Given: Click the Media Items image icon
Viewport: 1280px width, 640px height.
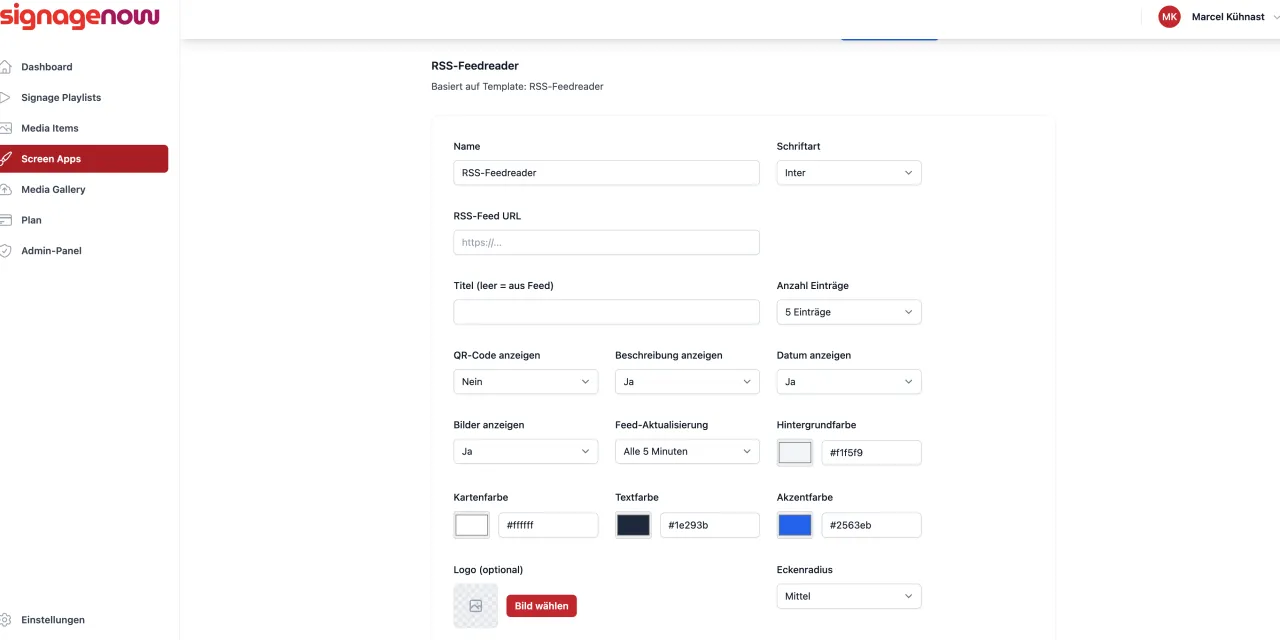Looking at the screenshot, I should coord(5,128).
